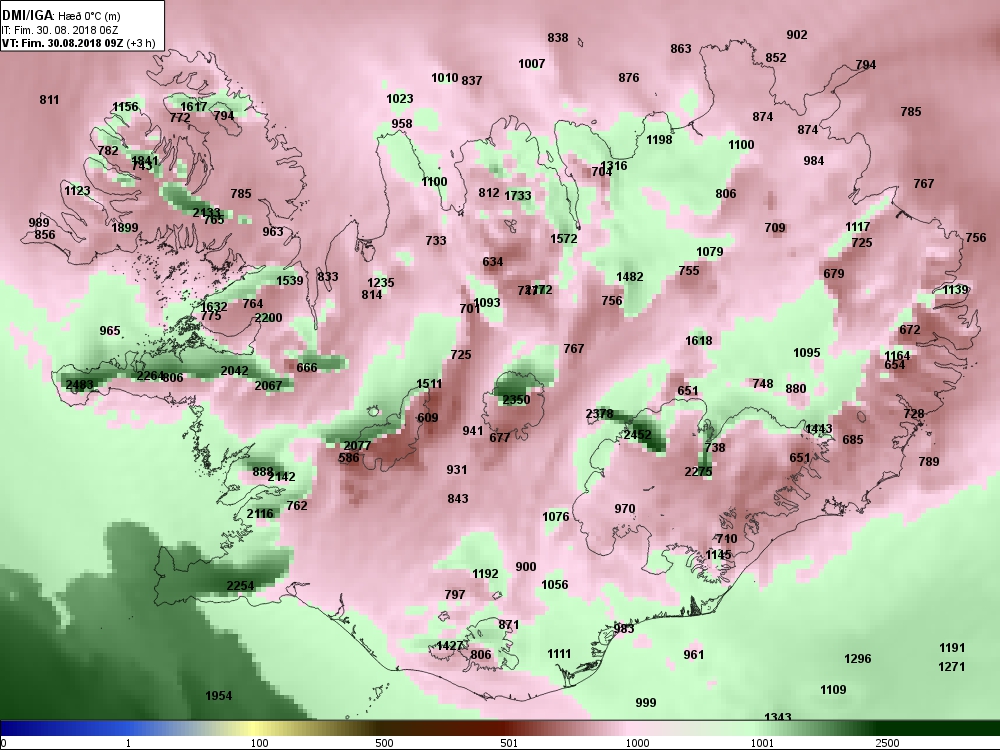Screen dimensions: 1000x750
Task: Click the 'VT: Fim. 30.08.2018 09Z (+3 h)' line
Action: [x=78, y=43]
